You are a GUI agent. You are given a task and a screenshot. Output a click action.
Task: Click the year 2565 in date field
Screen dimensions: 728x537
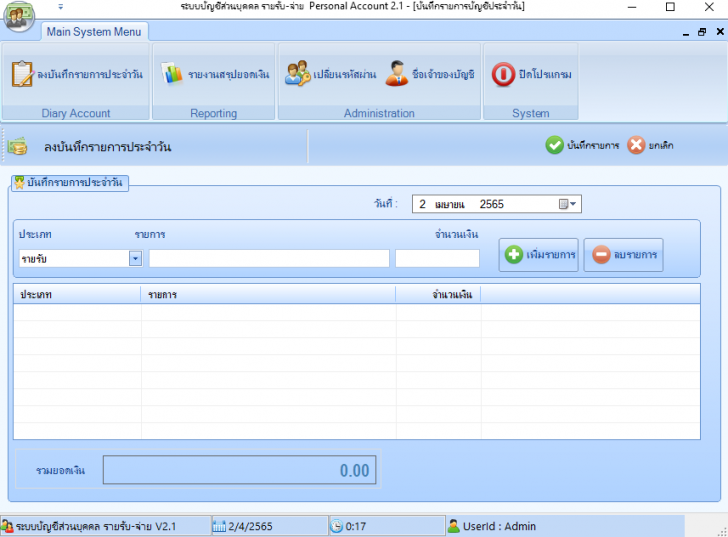point(492,204)
